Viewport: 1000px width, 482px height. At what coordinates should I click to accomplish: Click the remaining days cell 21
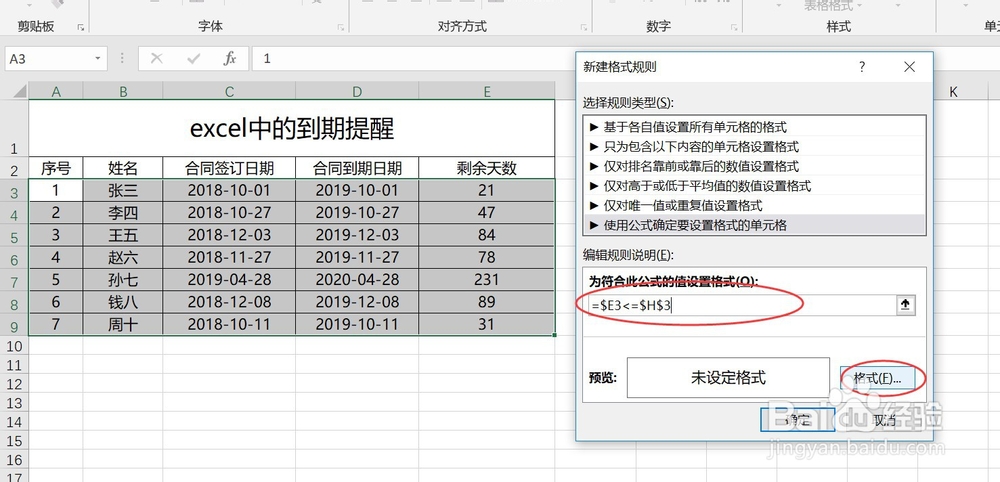pos(487,191)
